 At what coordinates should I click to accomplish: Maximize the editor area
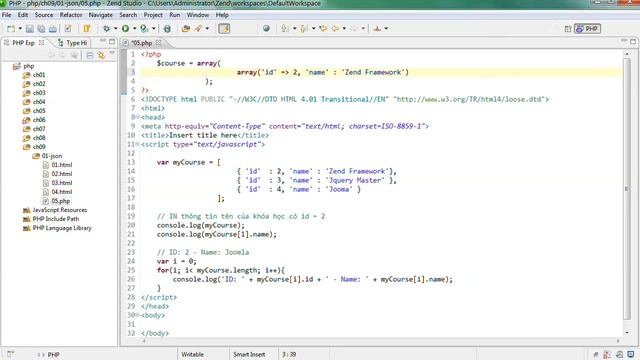tap(633, 42)
